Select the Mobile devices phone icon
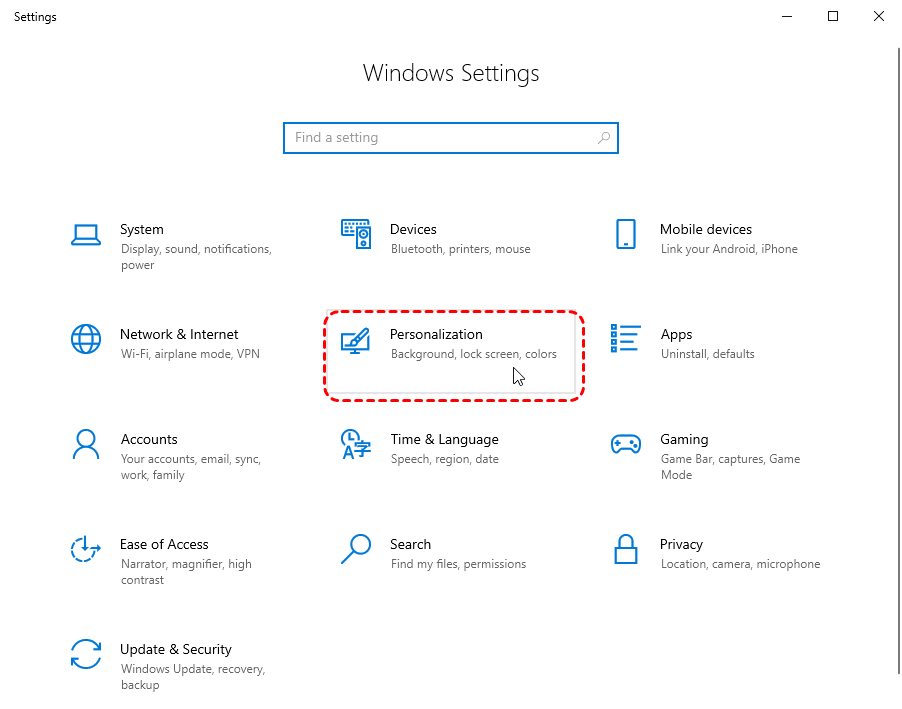The width and height of the screenshot is (902, 709). pyautogui.click(x=626, y=235)
